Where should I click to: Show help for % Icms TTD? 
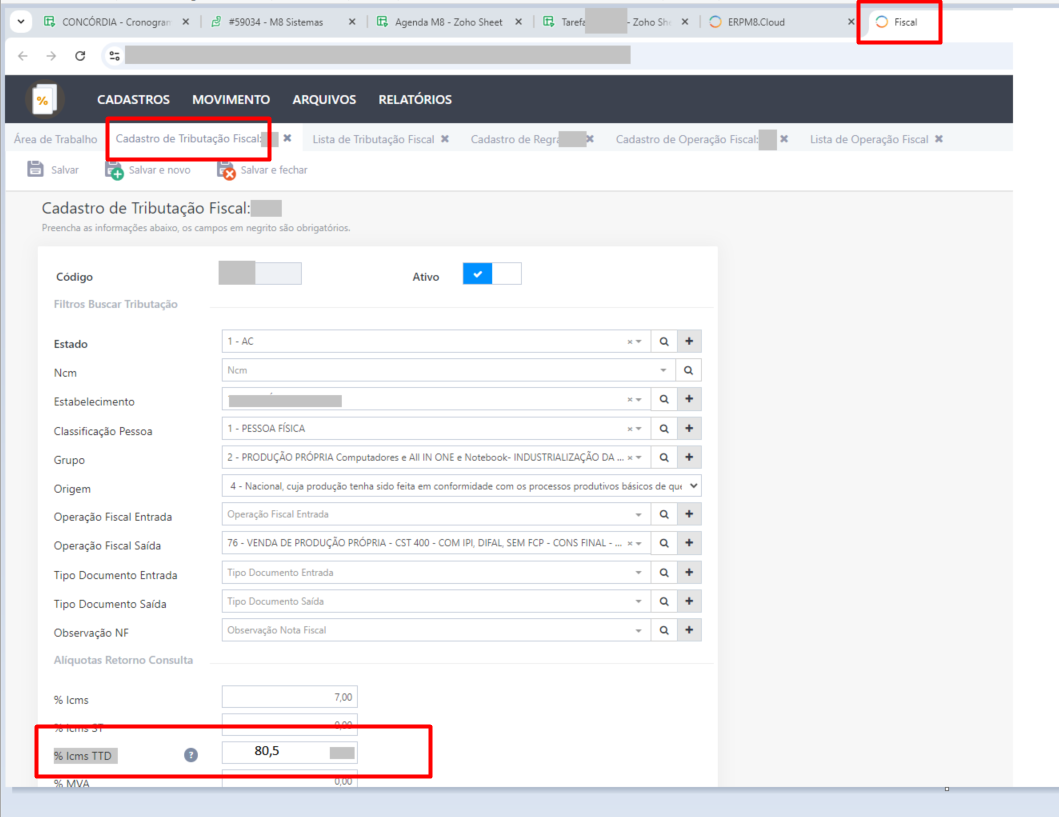(191, 755)
